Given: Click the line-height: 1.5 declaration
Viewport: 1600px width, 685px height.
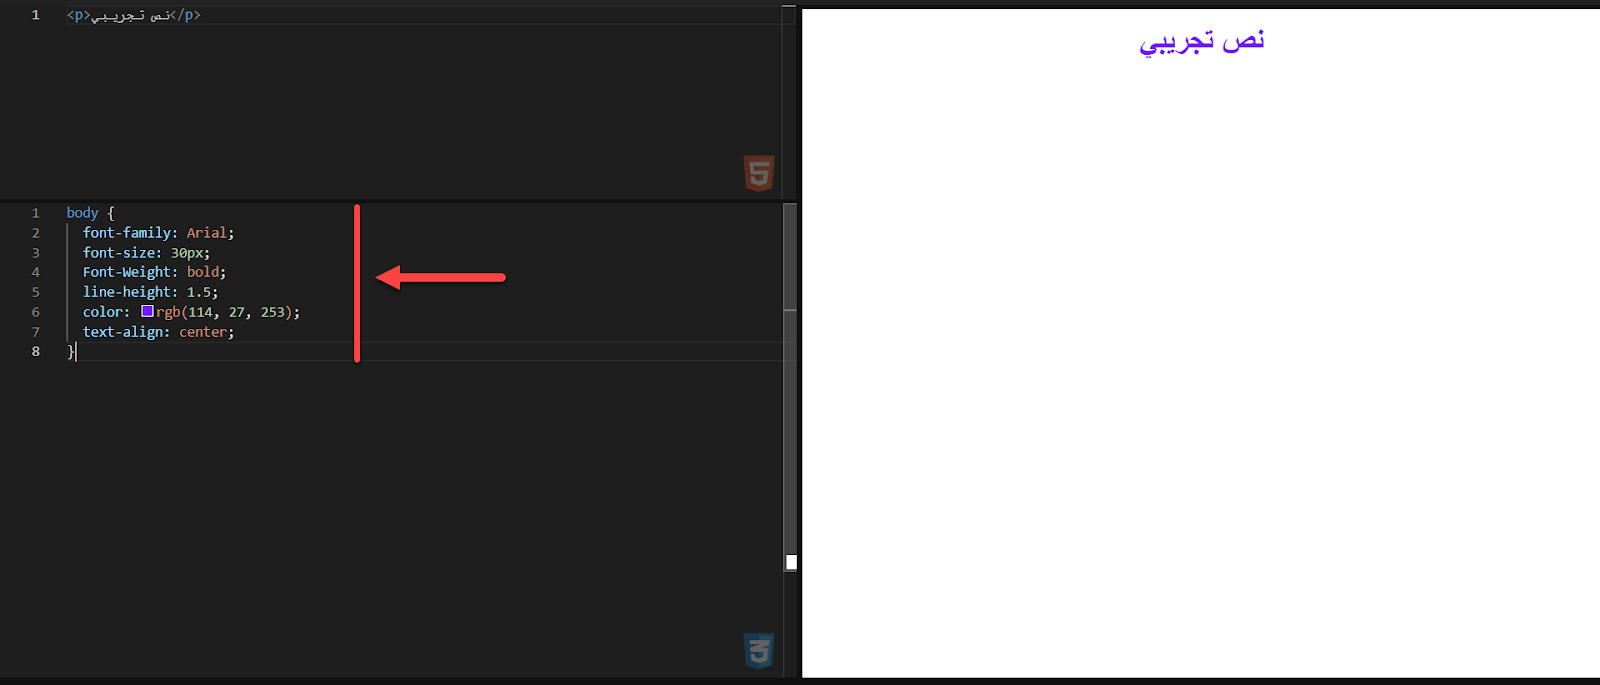Looking at the screenshot, I should pos(150,292).
